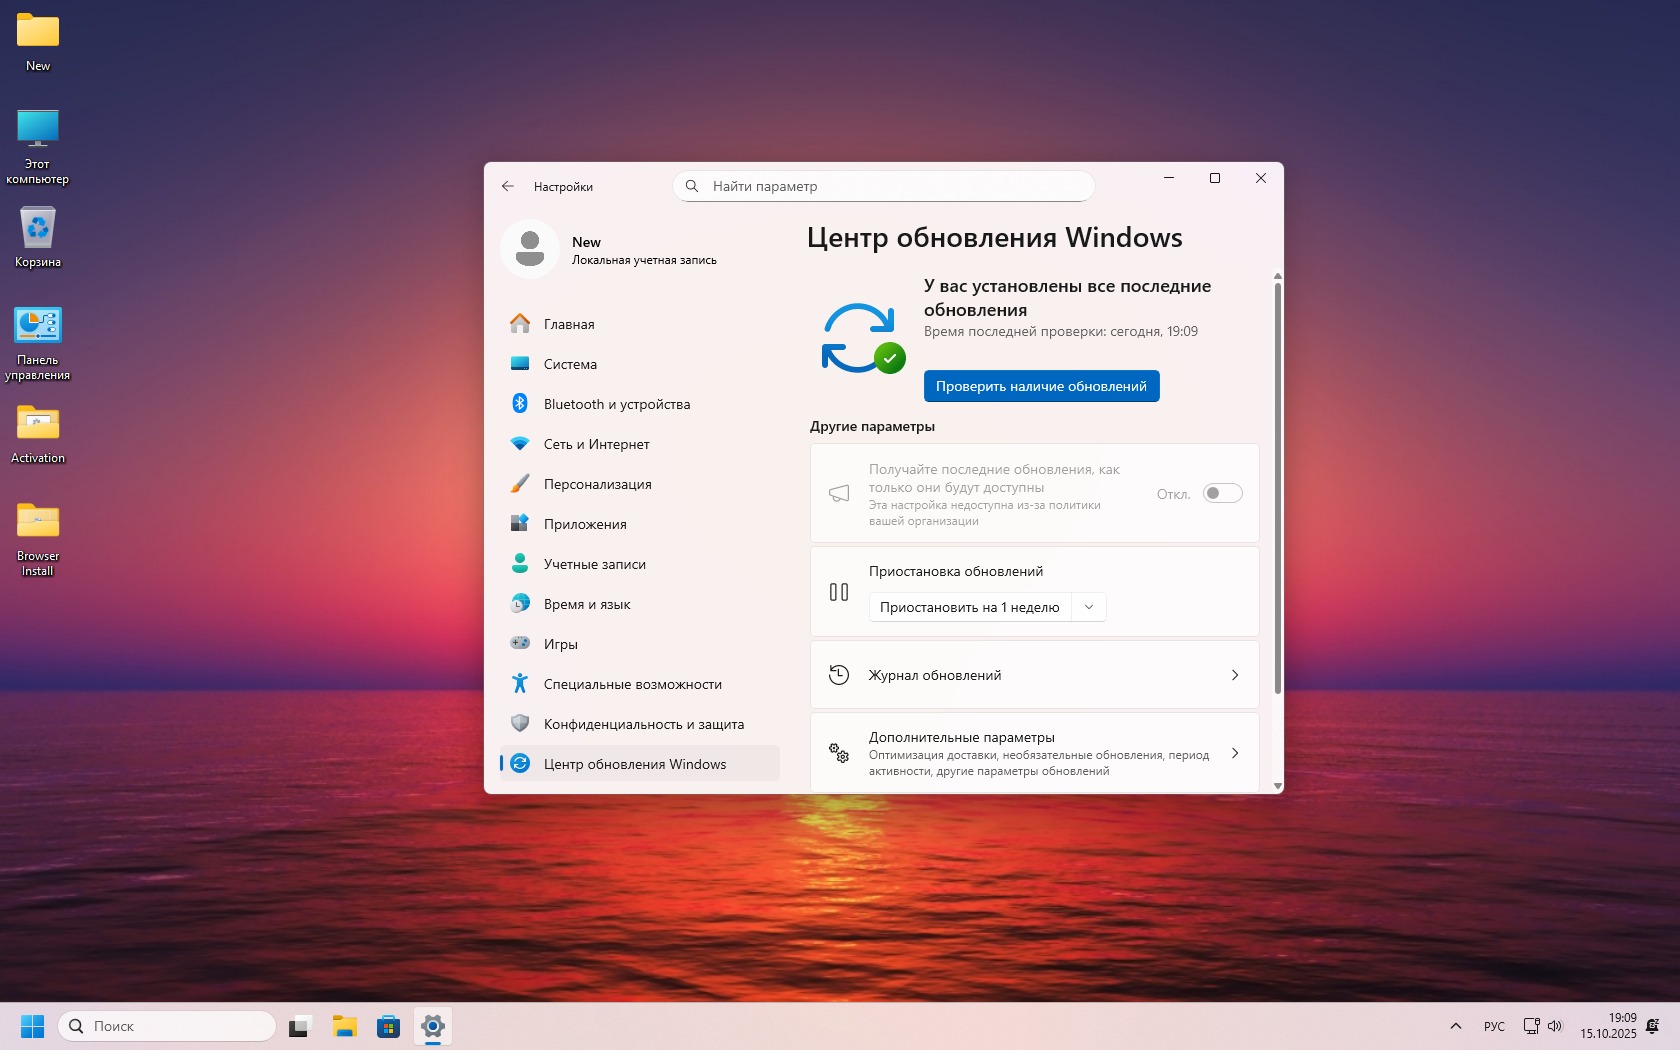Click the Bluetooth icon in the sidebar
This screenshot has height=1050, width=1680.
520,404
